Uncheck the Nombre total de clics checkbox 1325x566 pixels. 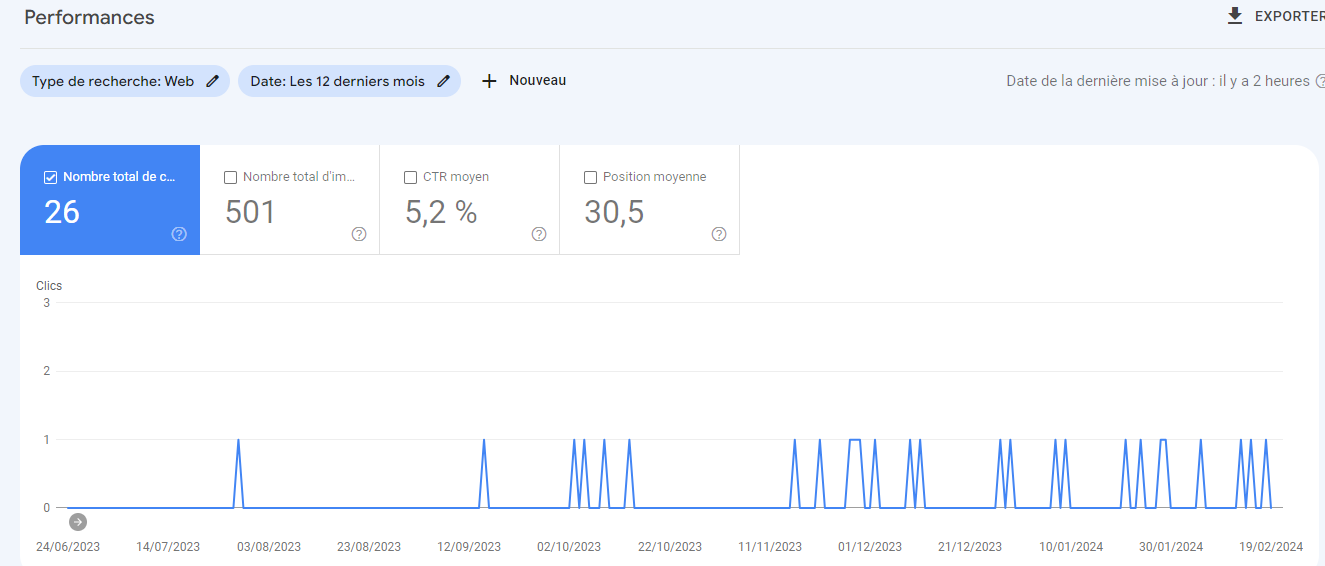[51, 177]
